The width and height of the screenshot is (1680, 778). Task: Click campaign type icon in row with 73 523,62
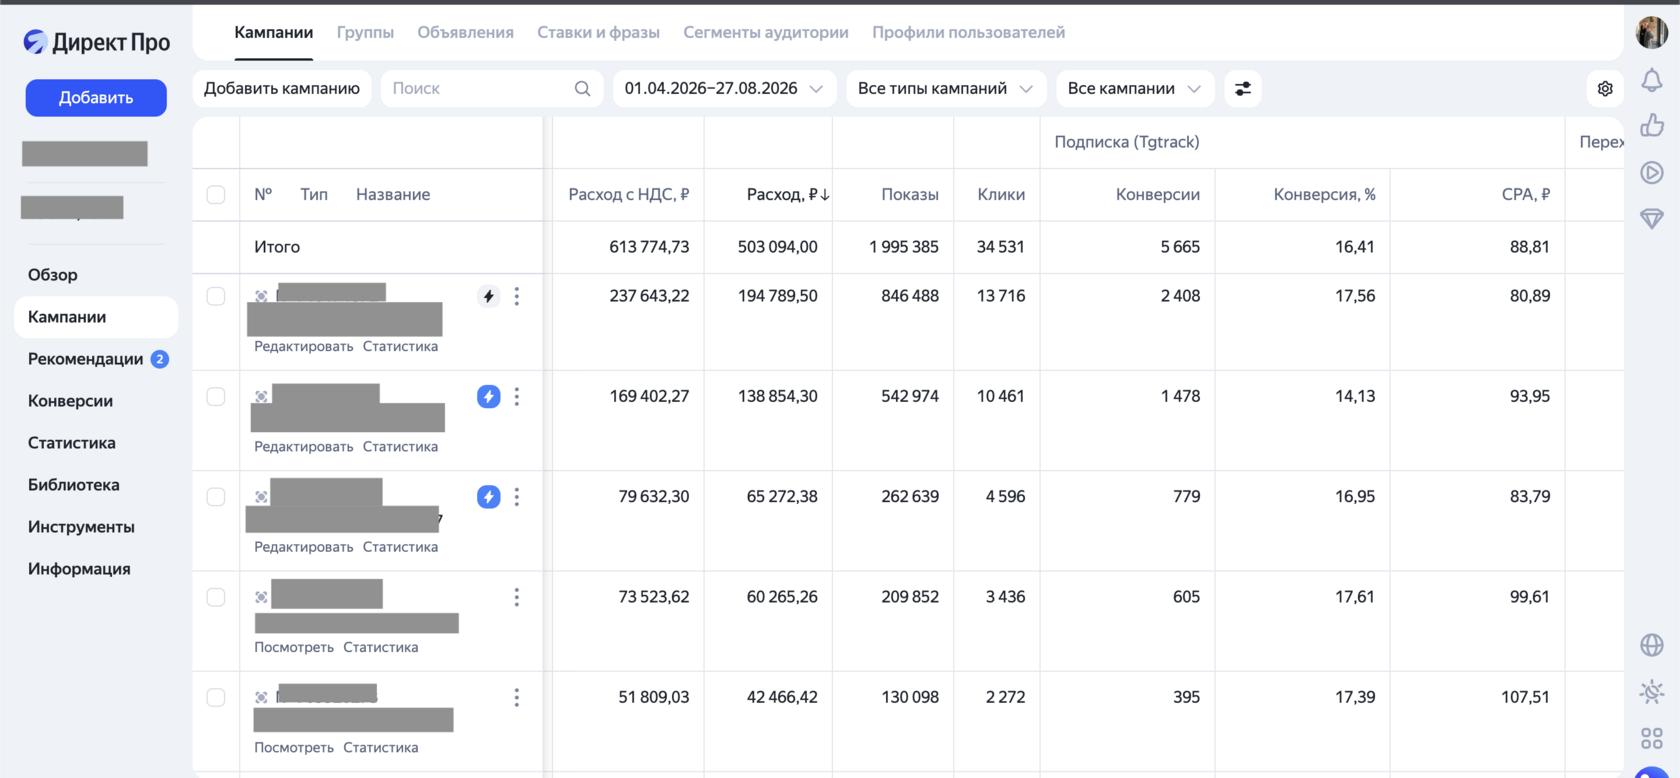261,597
